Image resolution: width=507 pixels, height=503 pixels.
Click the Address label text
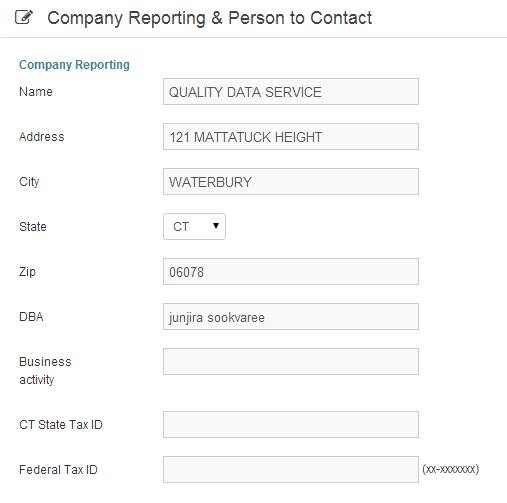point(42,137)
